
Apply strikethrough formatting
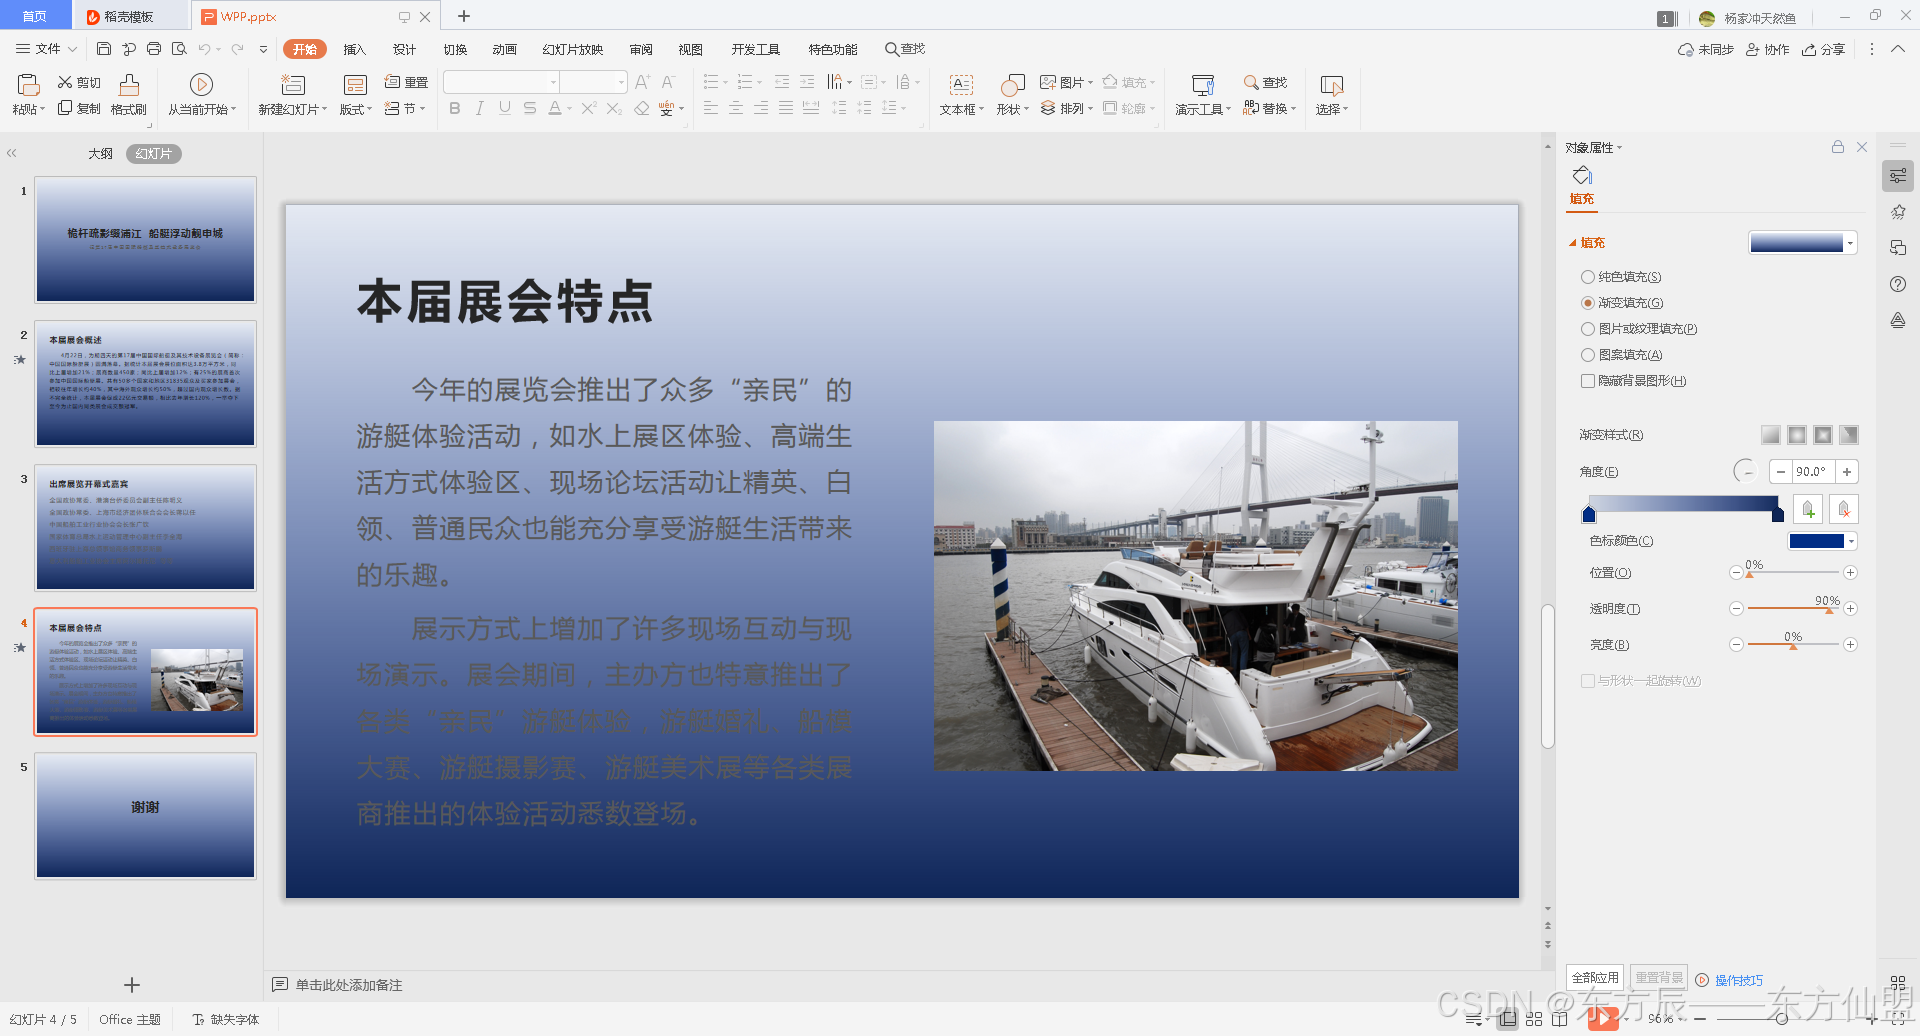[530, 108]
